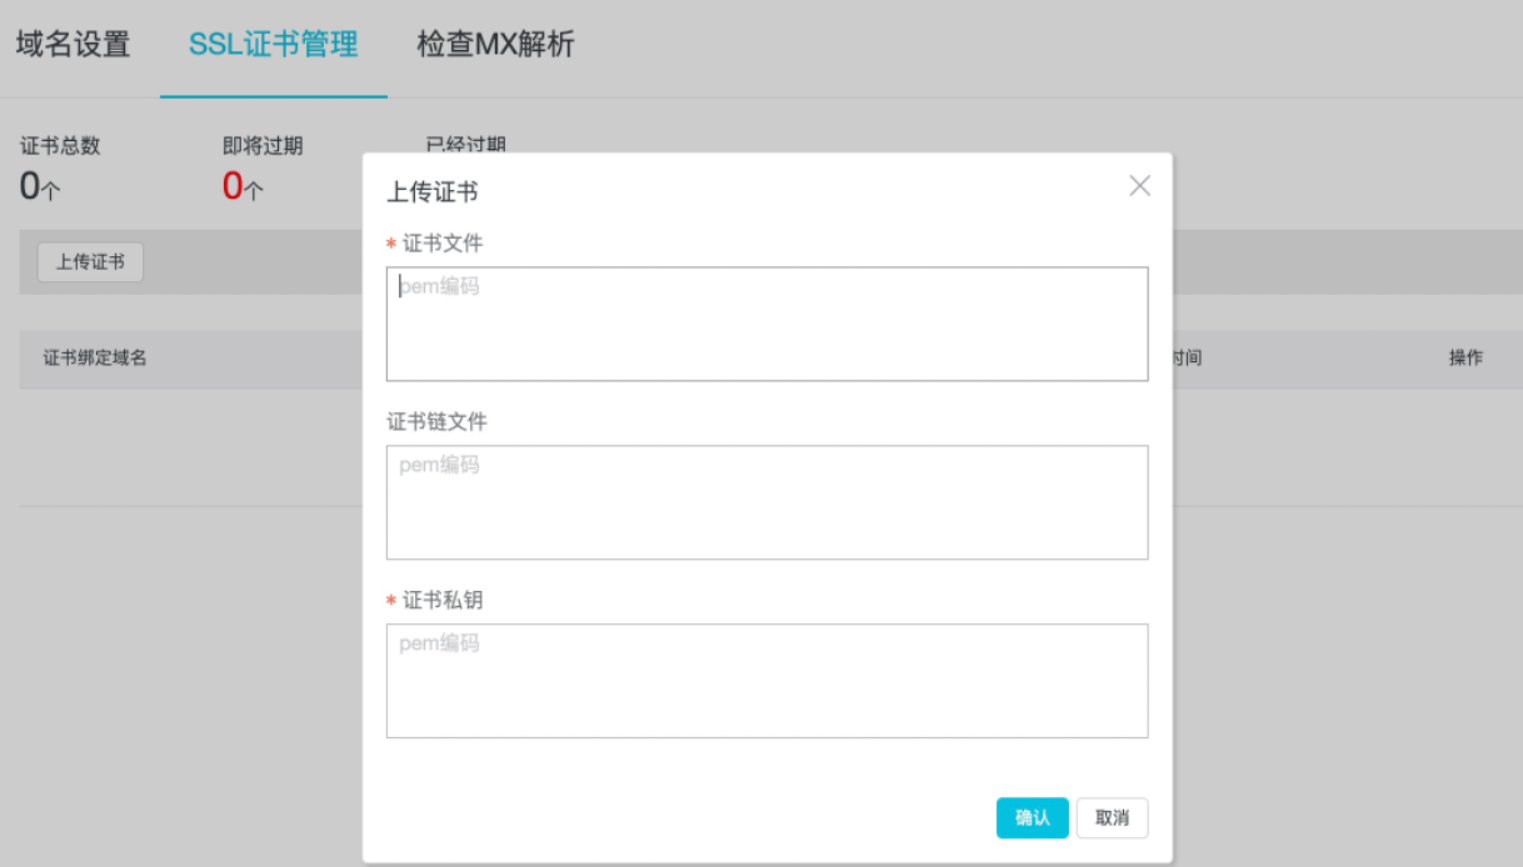1523x867 pixels.
Task: Click the partially visible 时间 column header
Action: [x=1188, y=358]
